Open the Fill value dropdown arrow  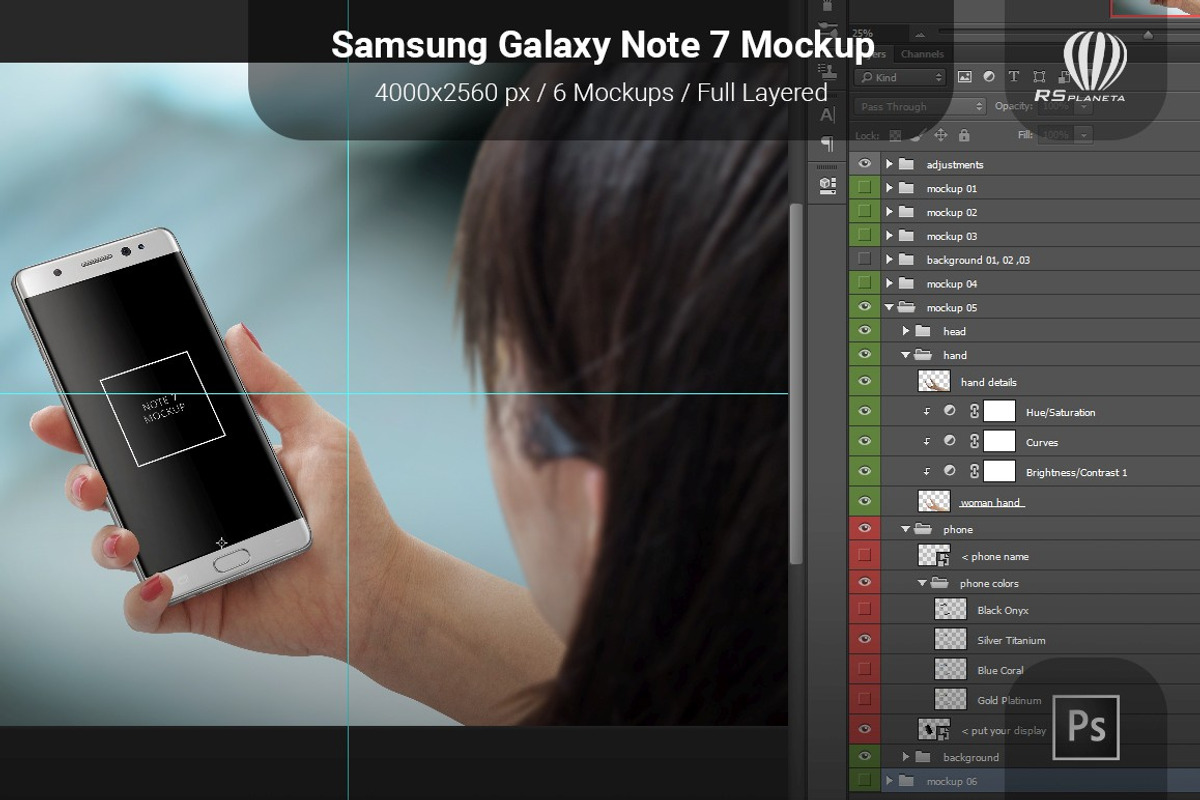coord(1084,134)
